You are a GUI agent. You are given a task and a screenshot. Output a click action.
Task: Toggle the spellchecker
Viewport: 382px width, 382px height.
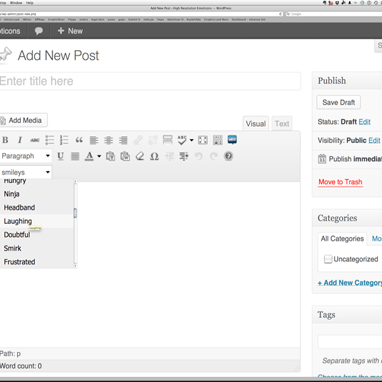pyautogui.click(x=182, y=140)
